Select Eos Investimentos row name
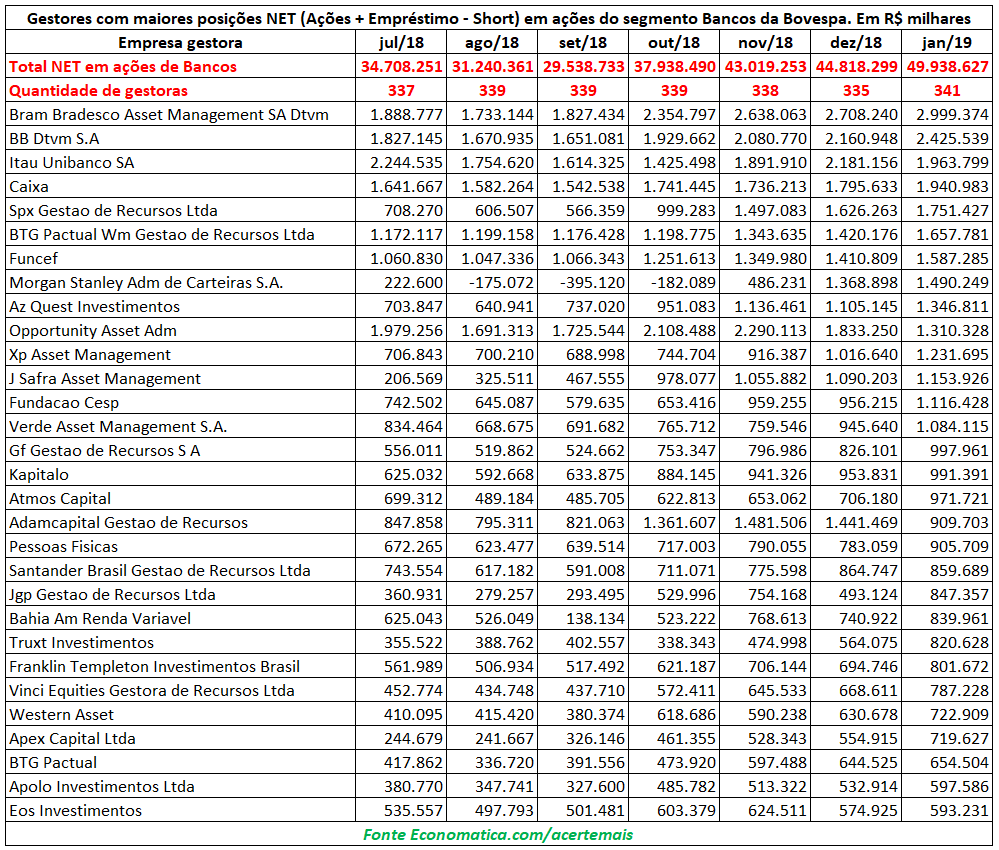This screenshot has height=850, width=999. coord(75,810)
